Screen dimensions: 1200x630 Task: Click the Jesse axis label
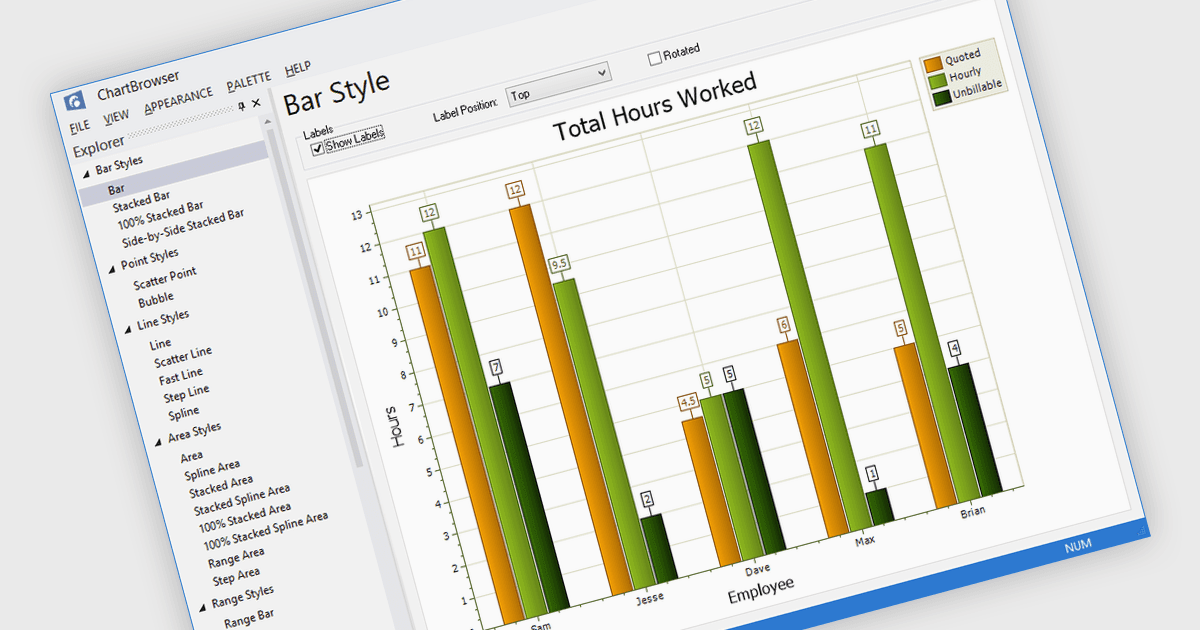(650, 599)
